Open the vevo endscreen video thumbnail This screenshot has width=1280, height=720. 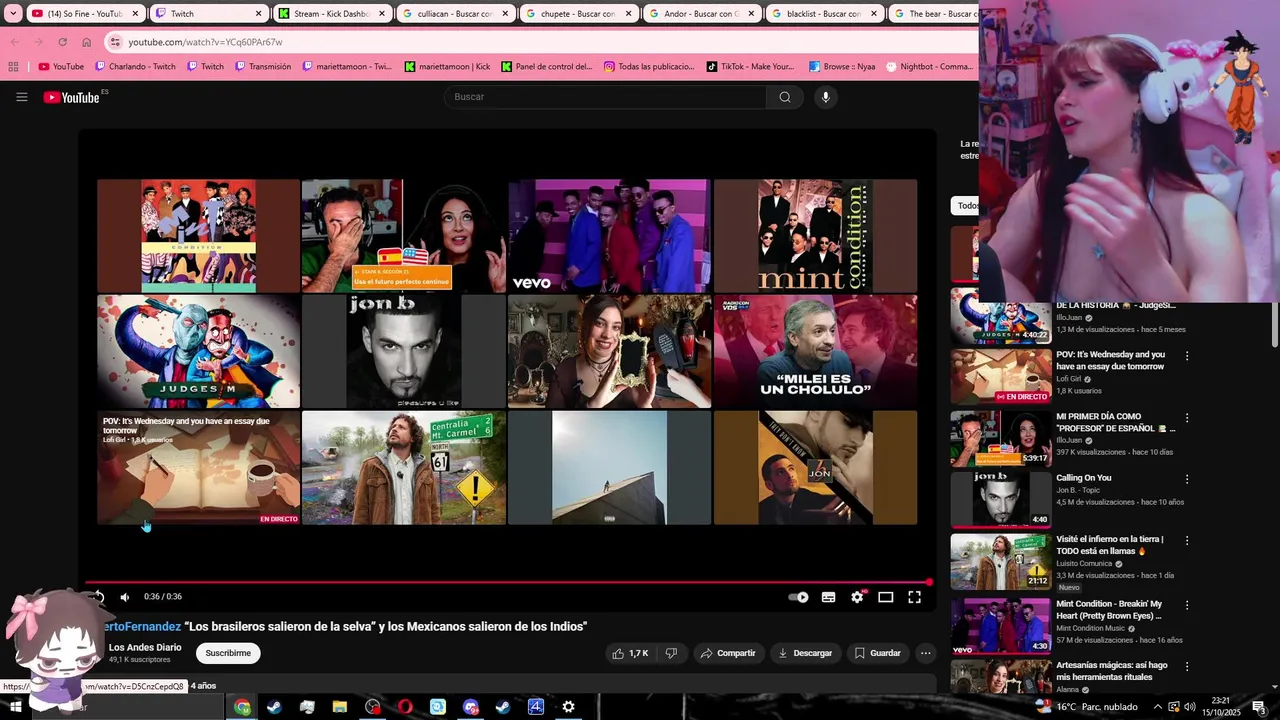(609, 236)
